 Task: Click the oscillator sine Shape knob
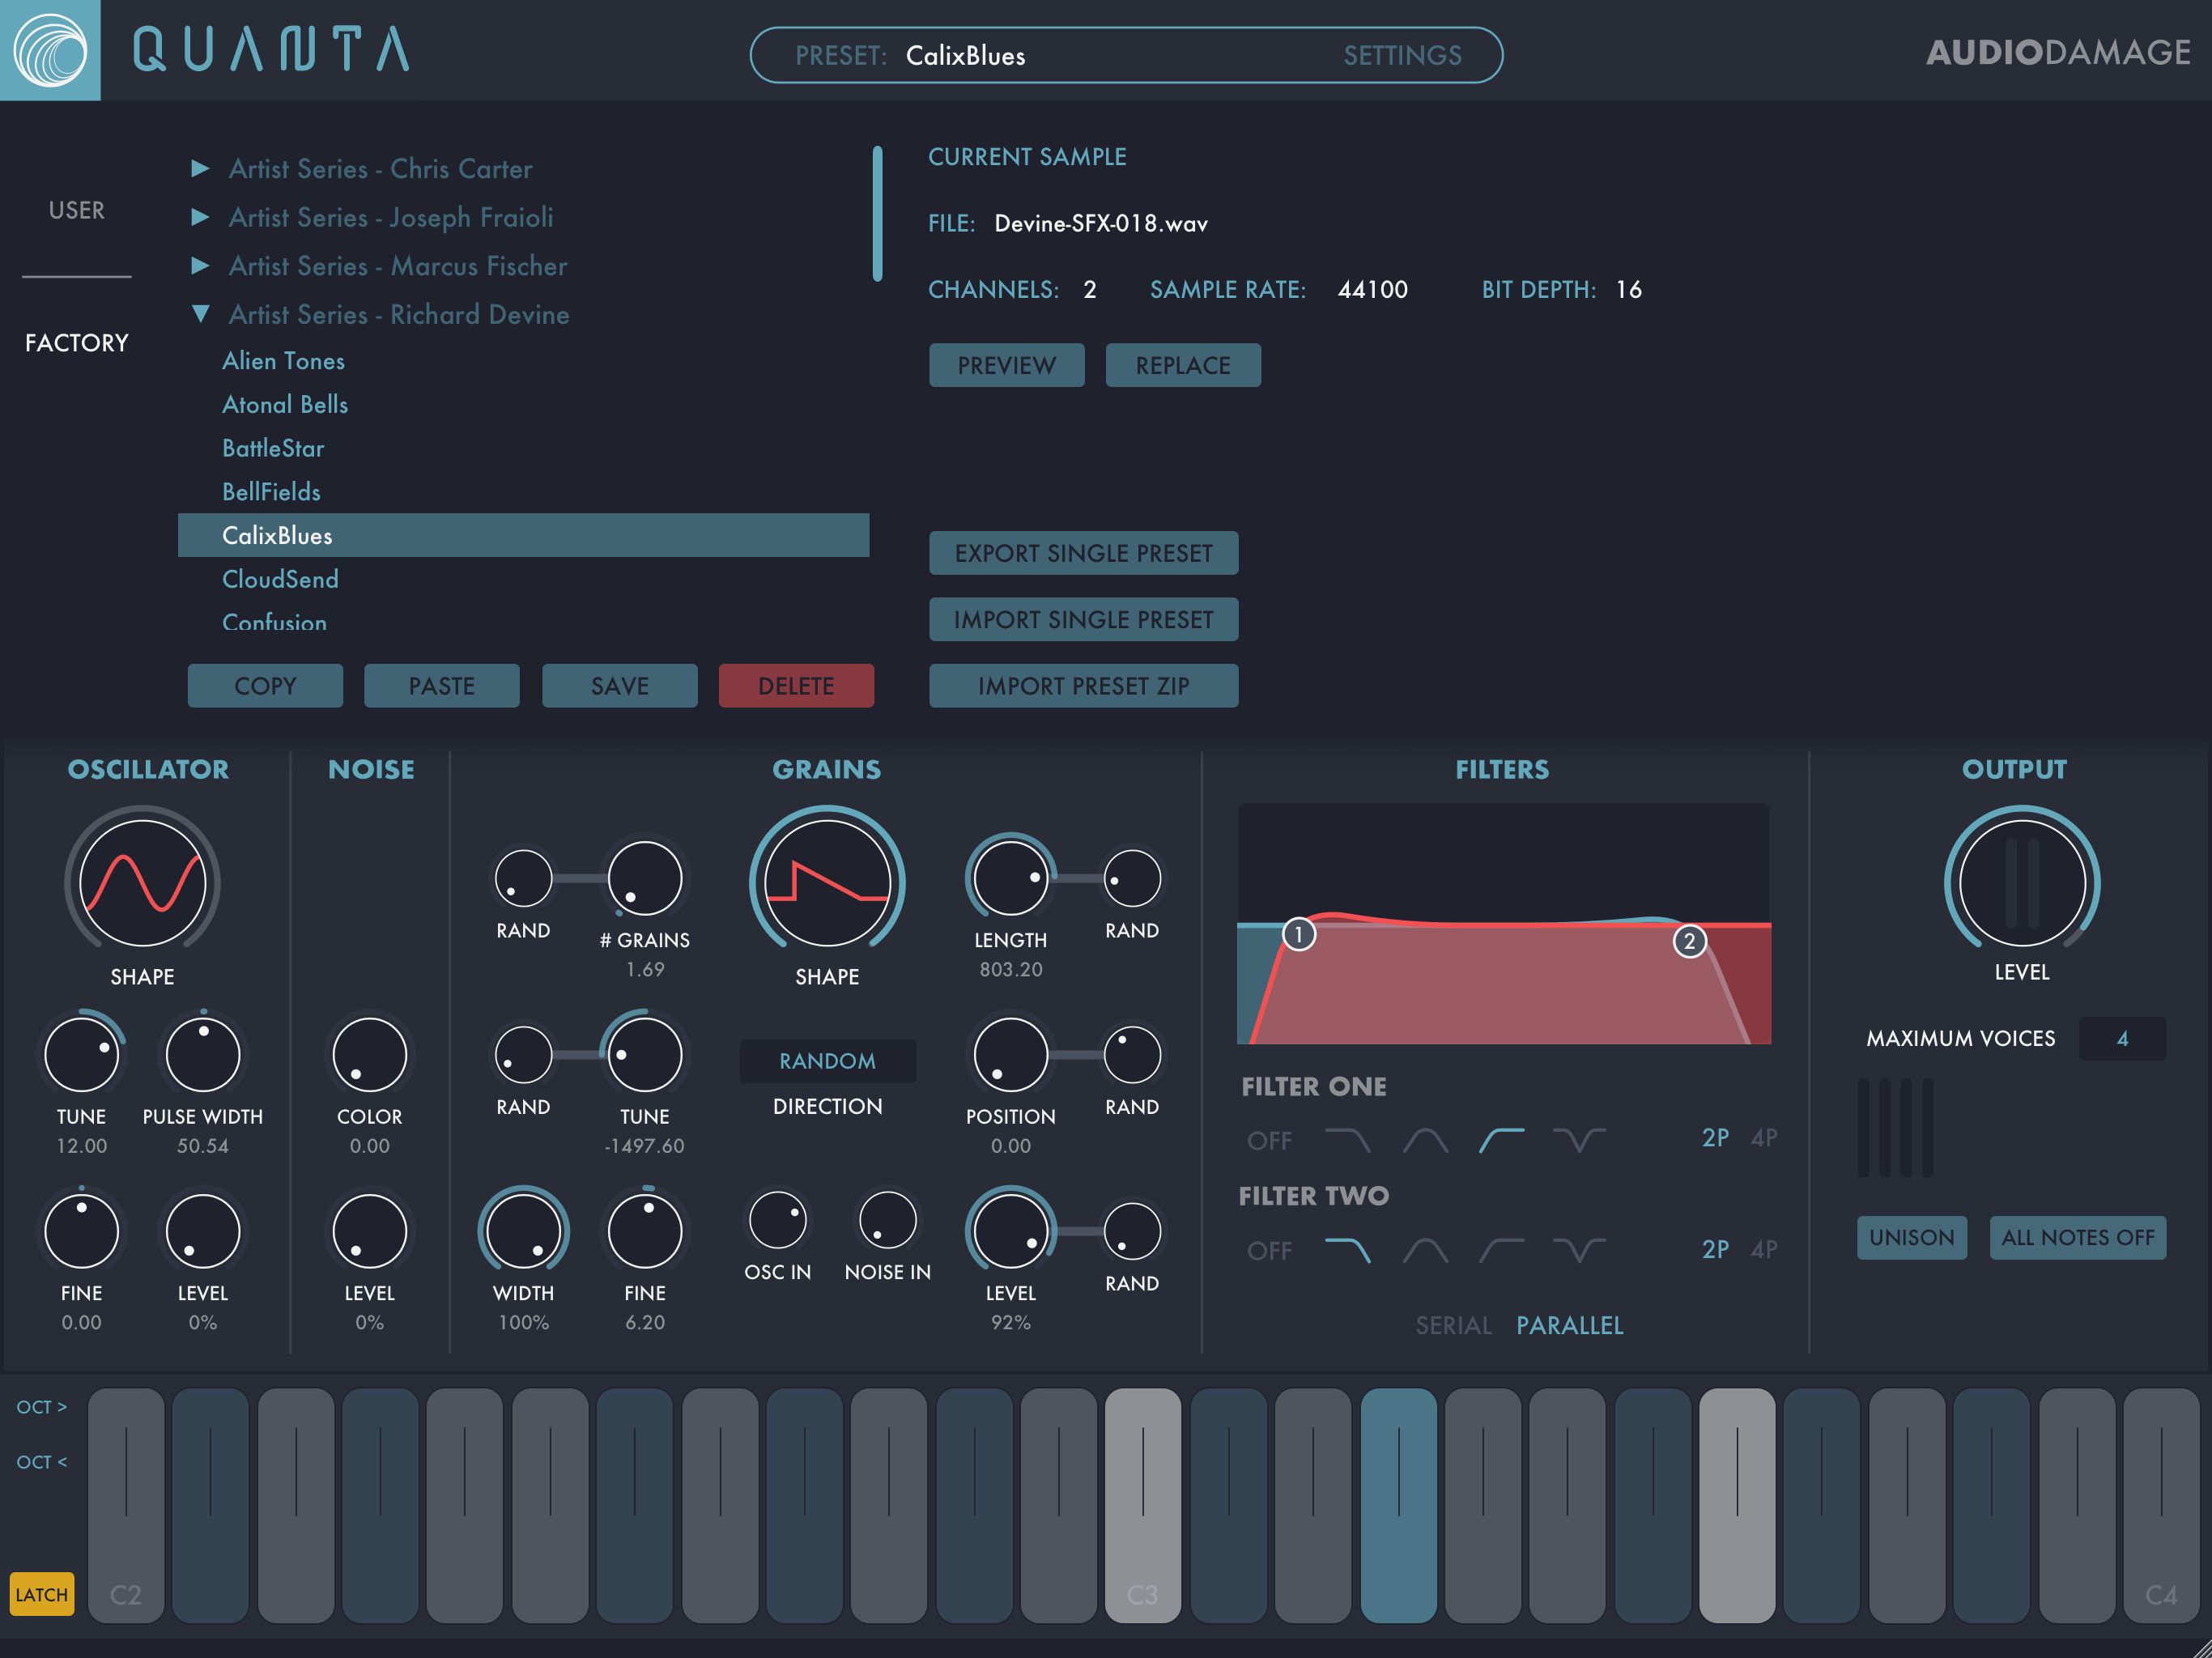(142, 883)
